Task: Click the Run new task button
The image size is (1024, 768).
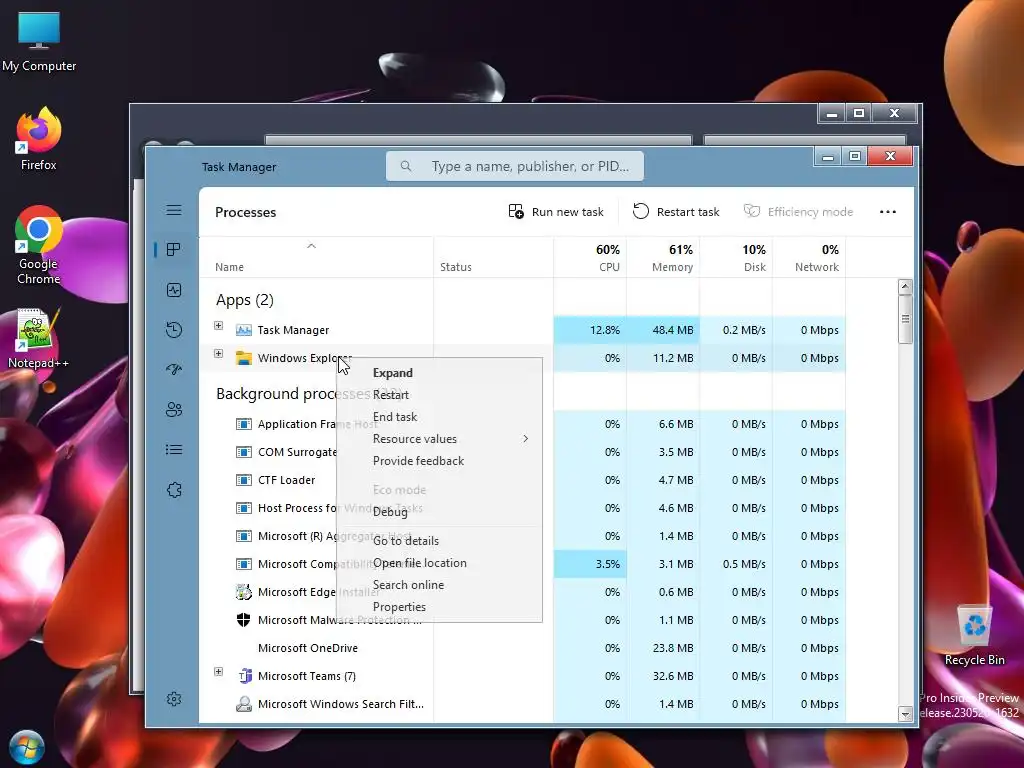Action: 556,212
